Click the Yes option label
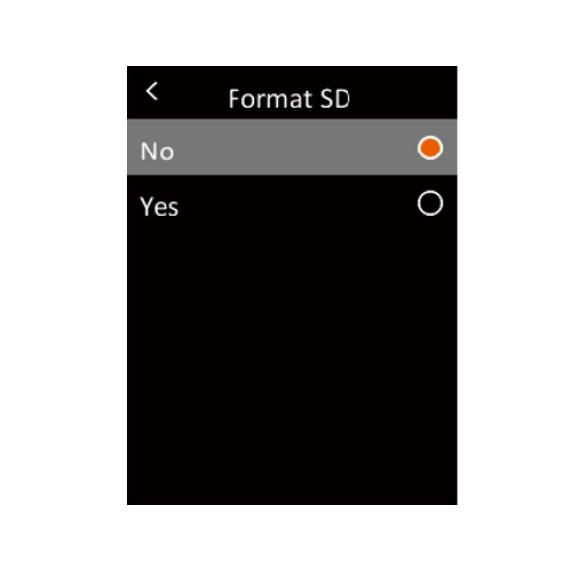 pyautogui.click(x=159, y=206)
